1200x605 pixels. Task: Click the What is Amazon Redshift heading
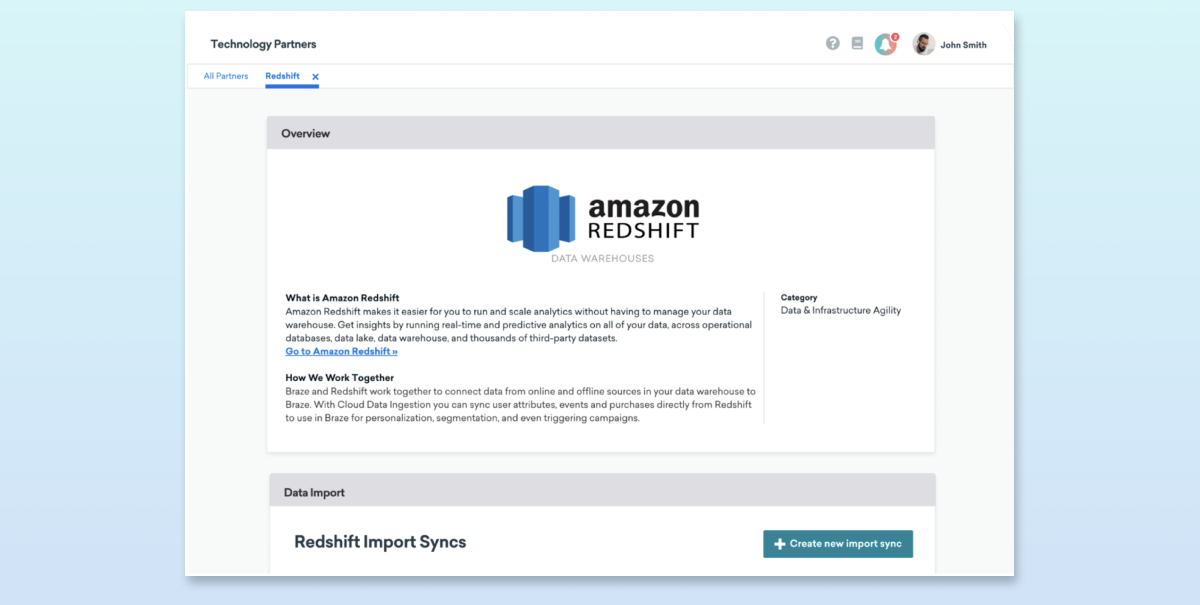[342, 298]
